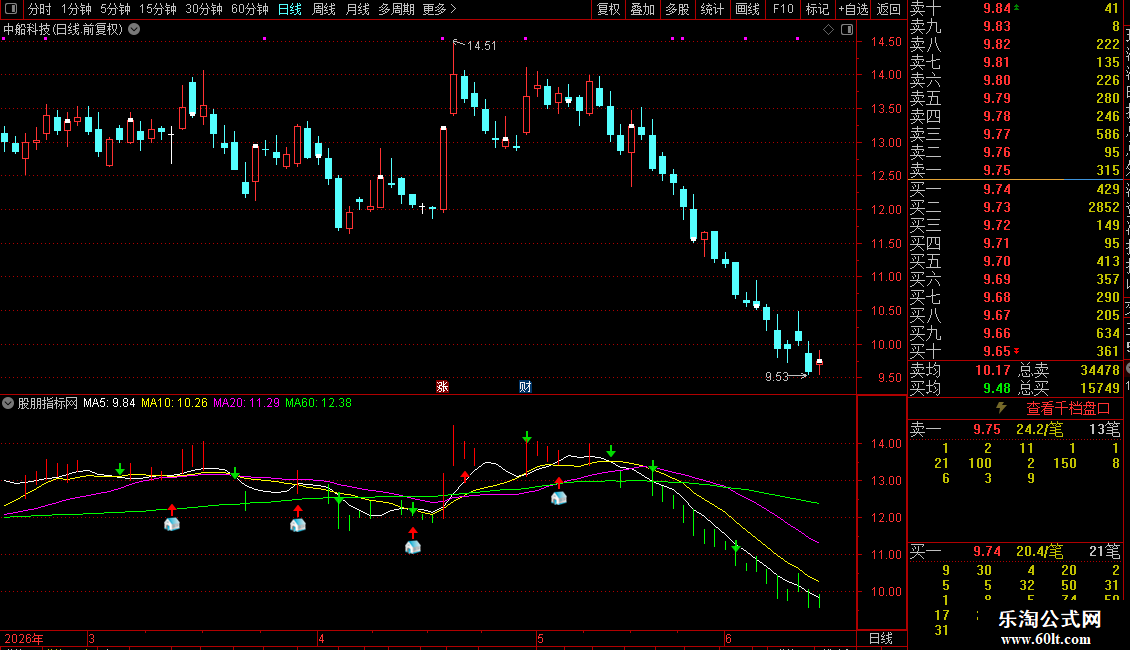Click the lightning icon beside 查看千档盘口

pyautogui.click(x=1001, y=408)
